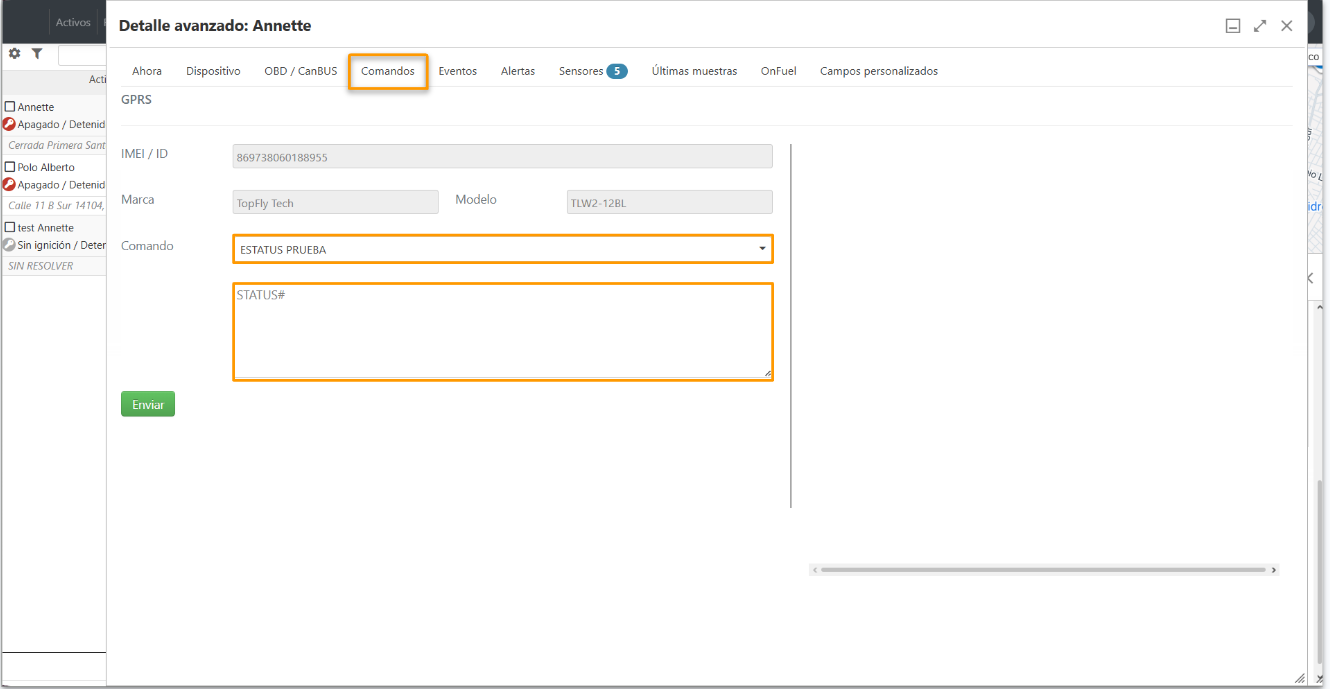Image resolution: width=1330 pixels, height=689 pixels.
Task: Click the horizontal scrollbar thumb in response panel
Action: 1043,570
